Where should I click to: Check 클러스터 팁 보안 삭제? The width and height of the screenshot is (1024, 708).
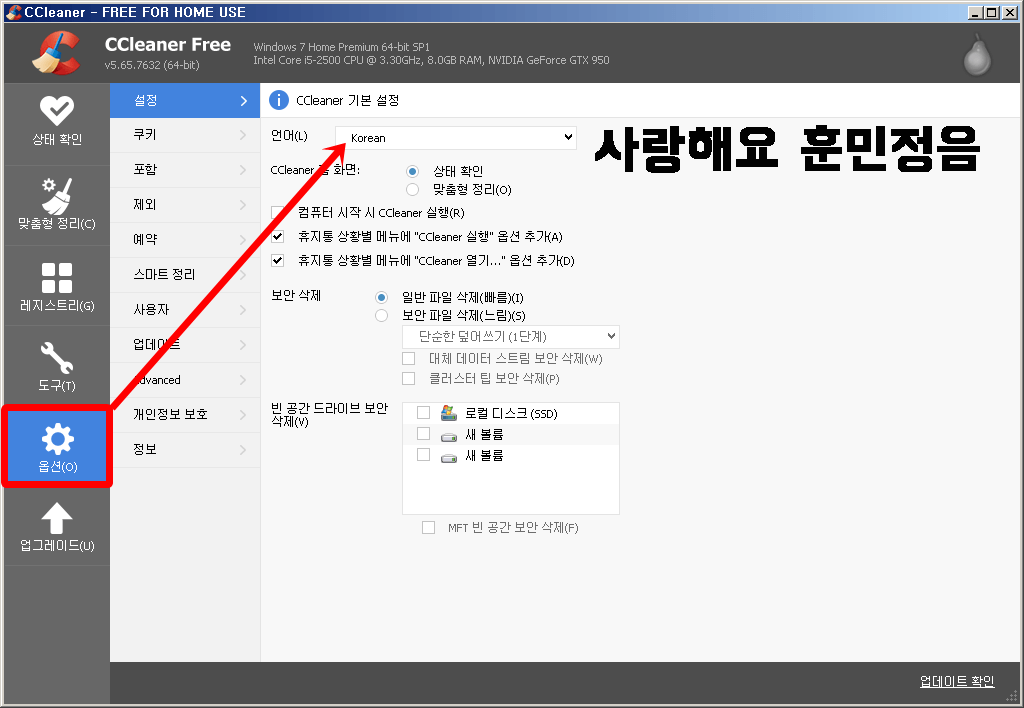point(409,378)
